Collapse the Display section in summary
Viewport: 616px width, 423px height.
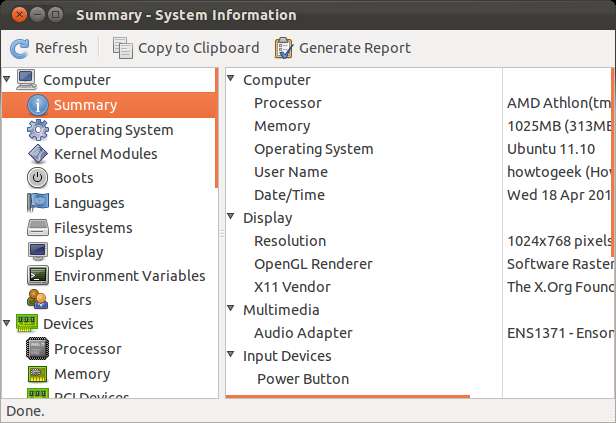click(232, 218)
